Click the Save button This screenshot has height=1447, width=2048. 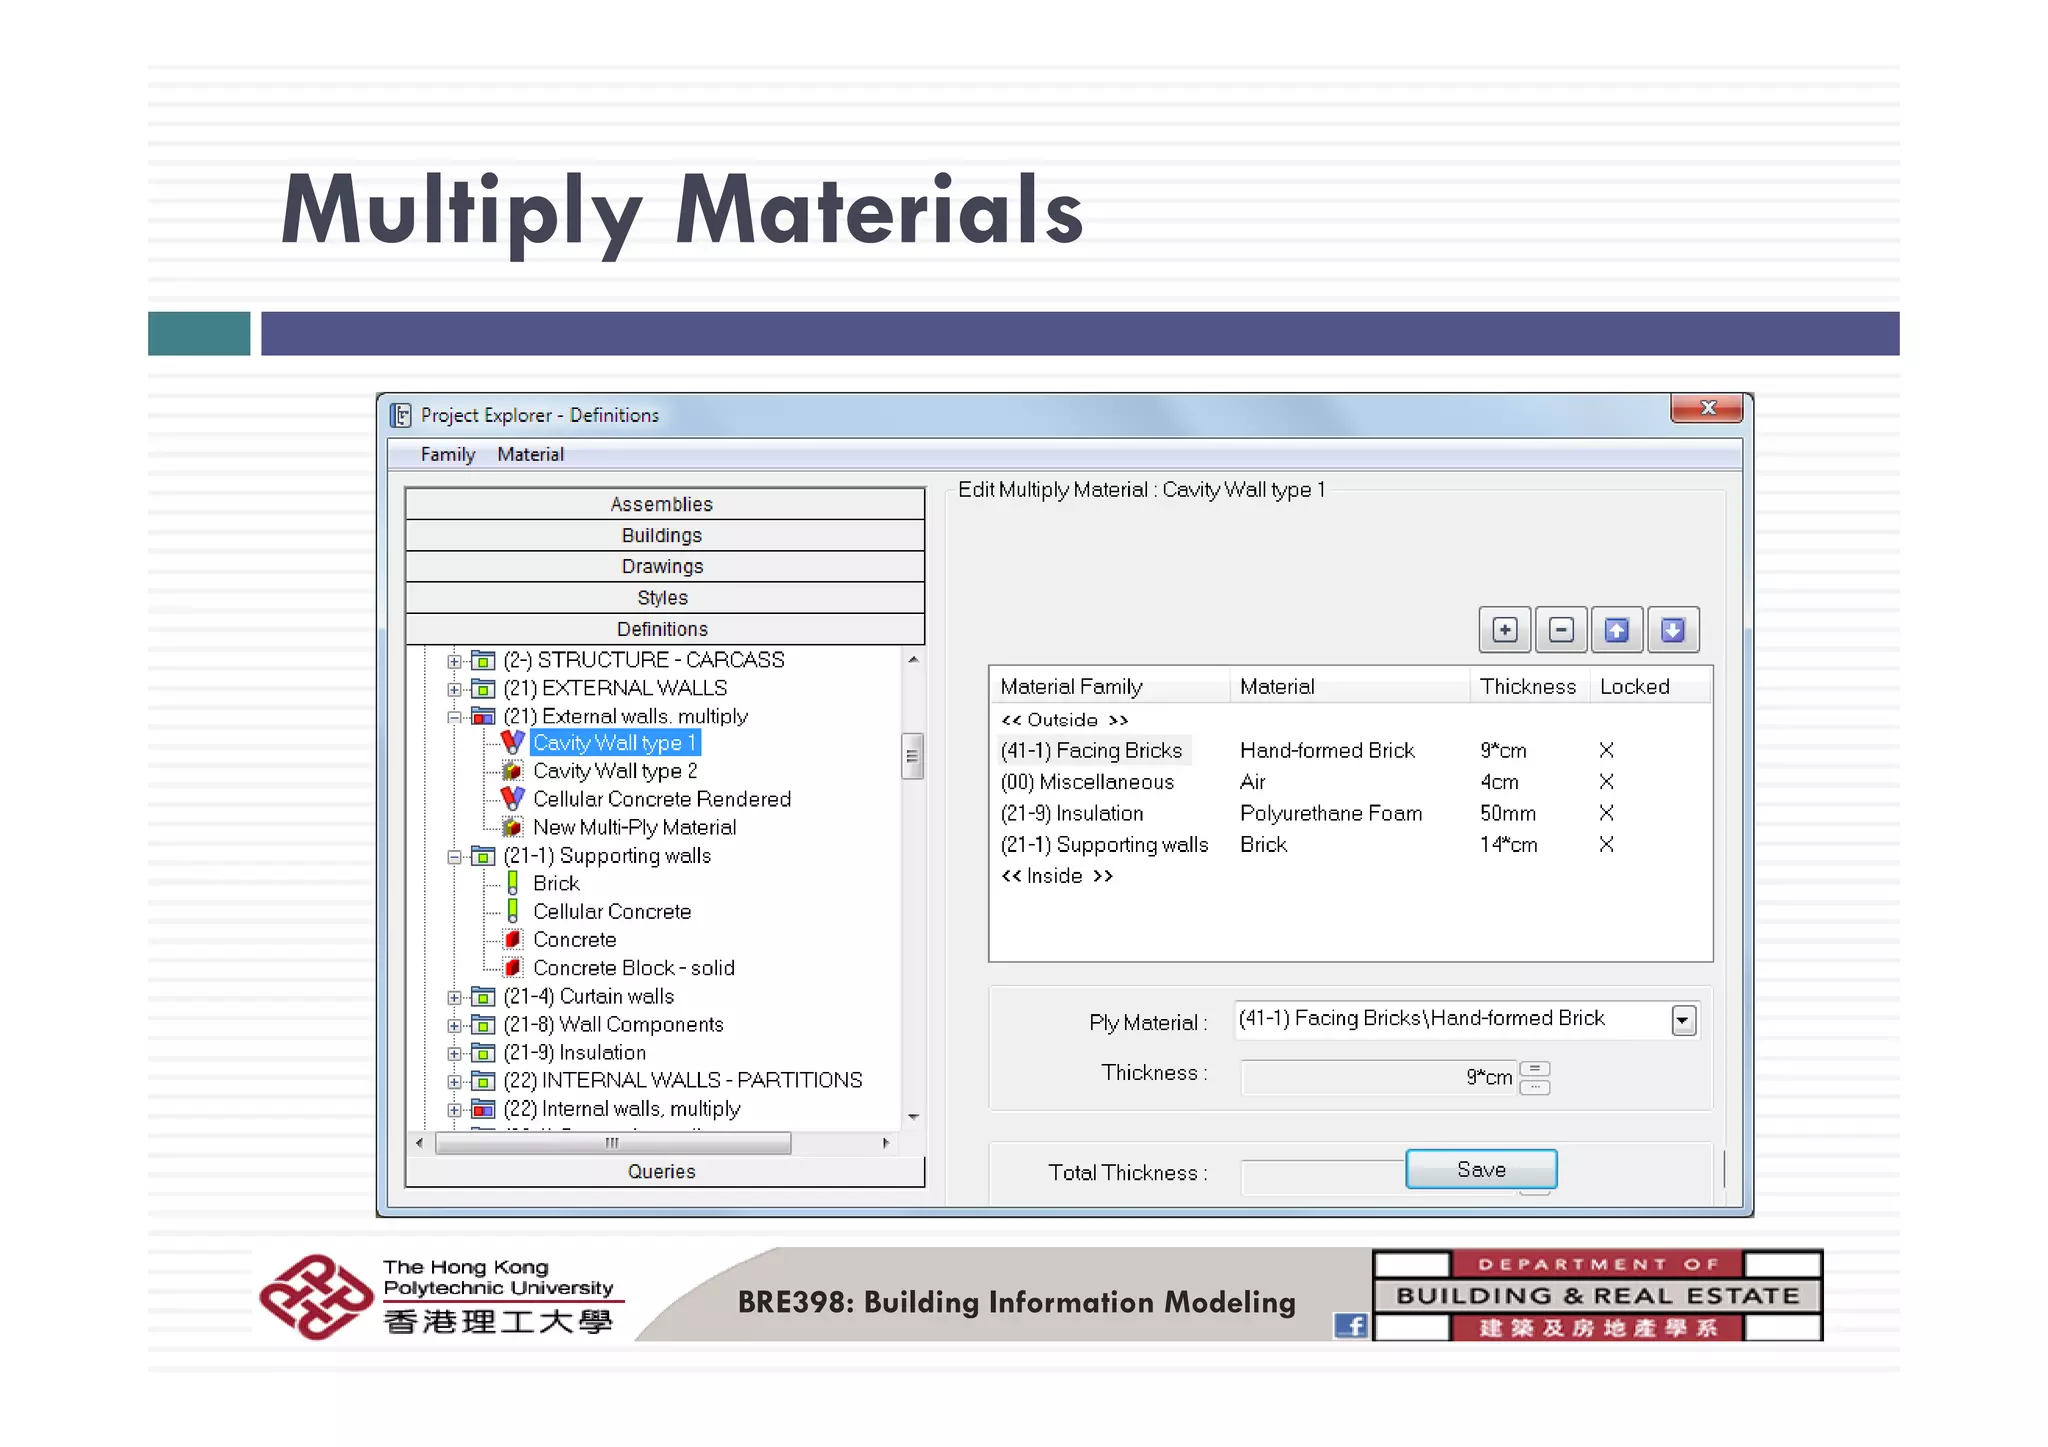point(1481,1169)
